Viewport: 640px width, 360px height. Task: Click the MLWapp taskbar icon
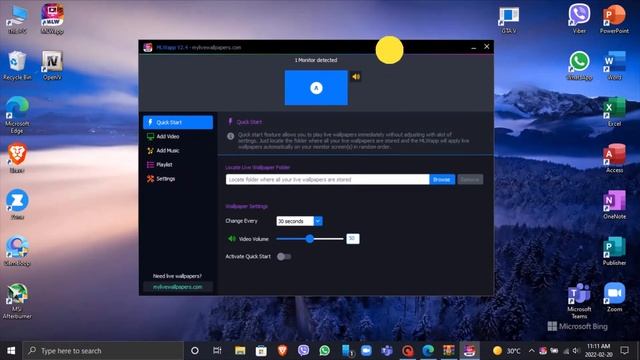click(x=469, y=351)
